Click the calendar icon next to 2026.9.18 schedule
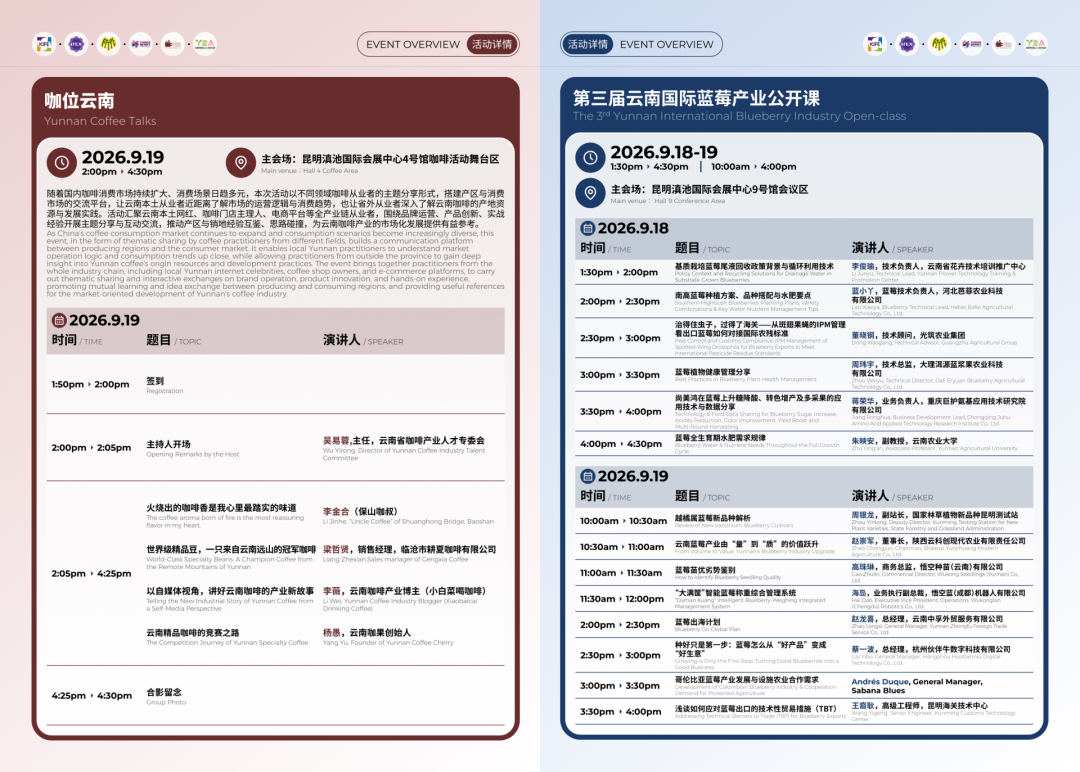The width and height of the screenshot is (1080, 772). 588,228
